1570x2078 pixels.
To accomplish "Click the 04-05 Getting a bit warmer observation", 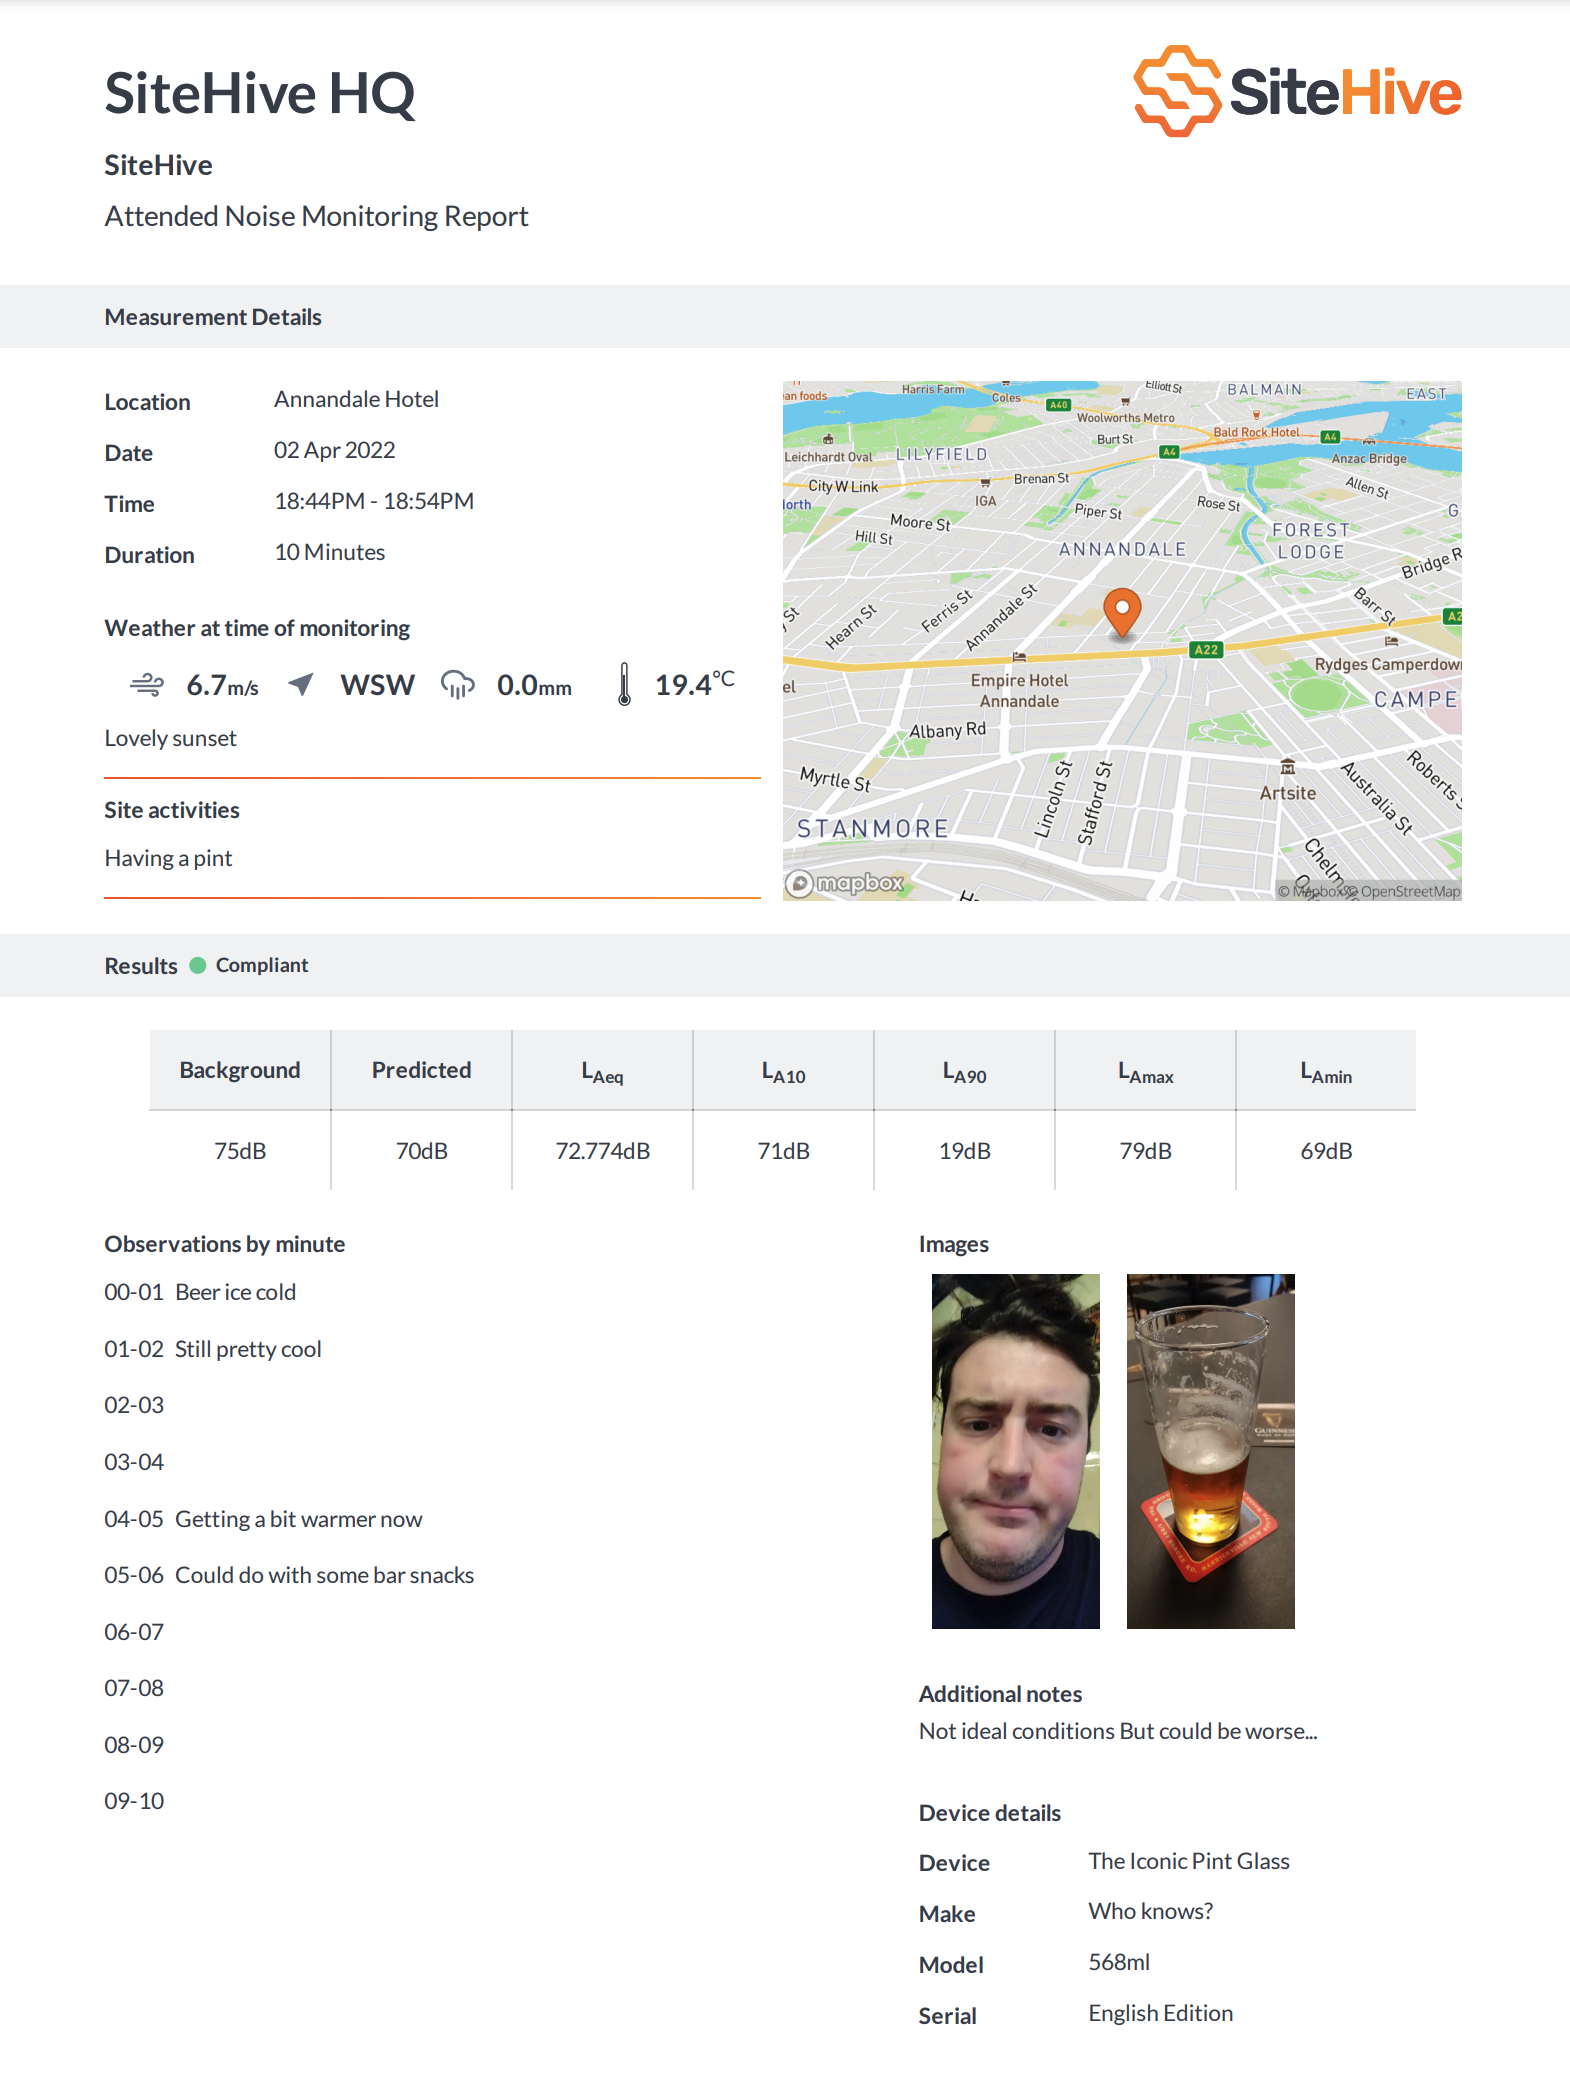I will [263, 1519].
